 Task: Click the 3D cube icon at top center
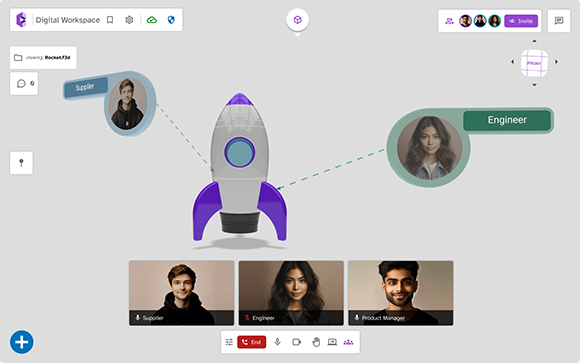point(298,20)
